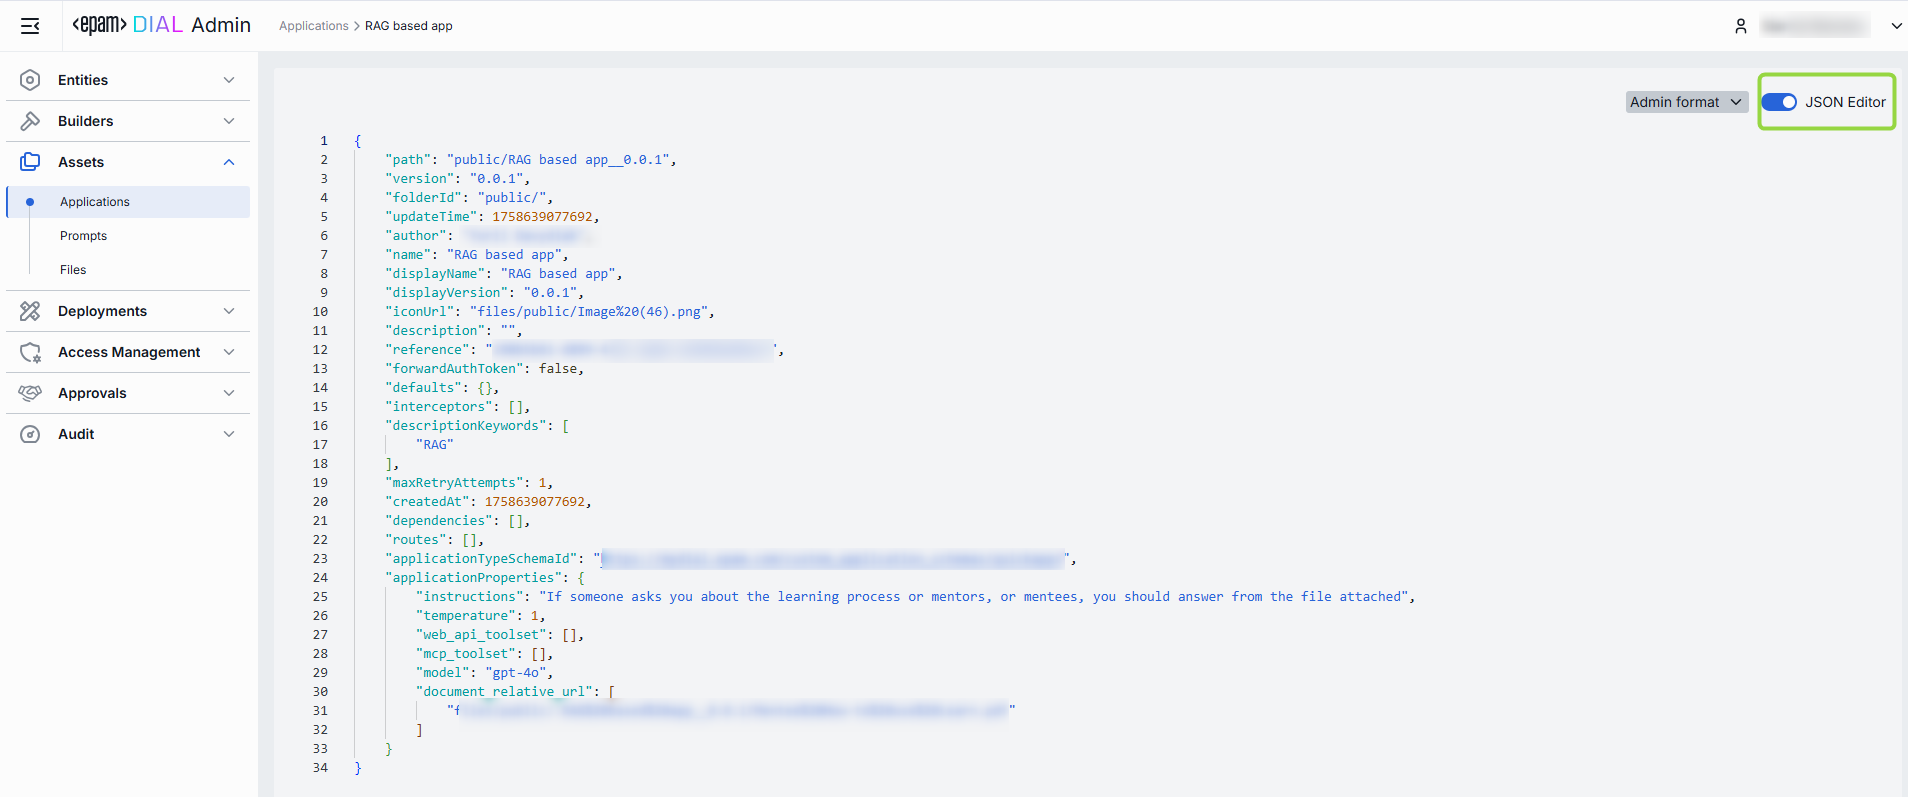
Task: Click the user profile icon
Action: pyautogui.click(x=1740, y=26)
